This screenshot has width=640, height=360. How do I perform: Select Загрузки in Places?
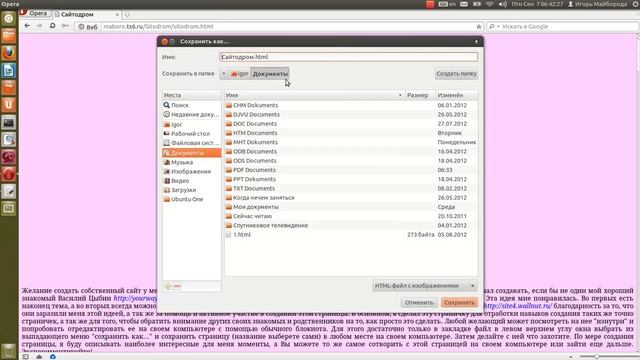192,190
